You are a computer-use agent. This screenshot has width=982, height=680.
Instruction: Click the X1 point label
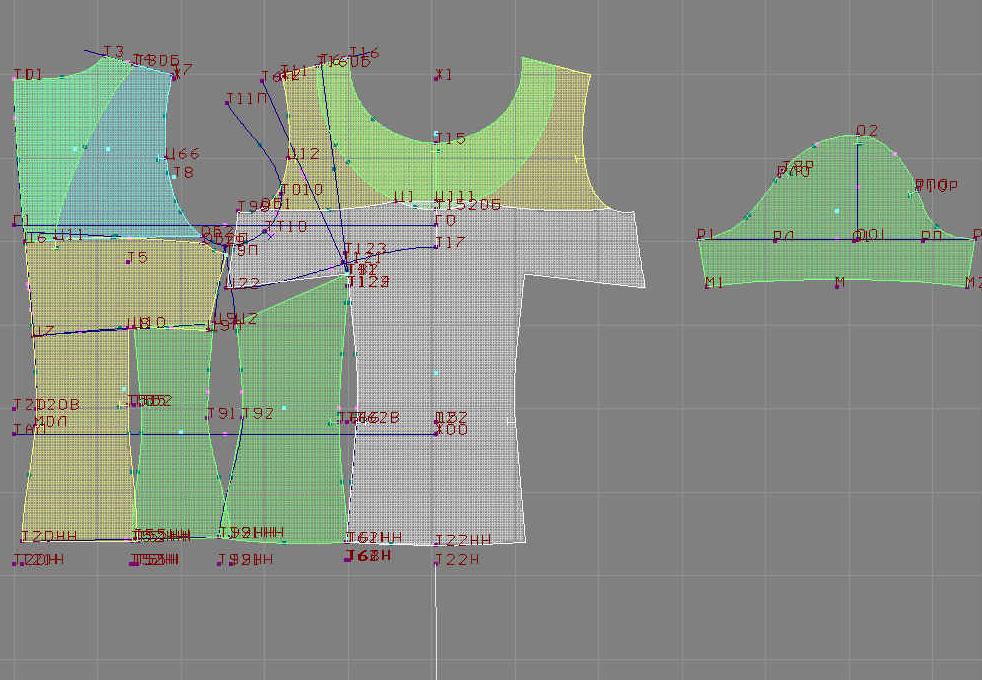click(443, 75)
